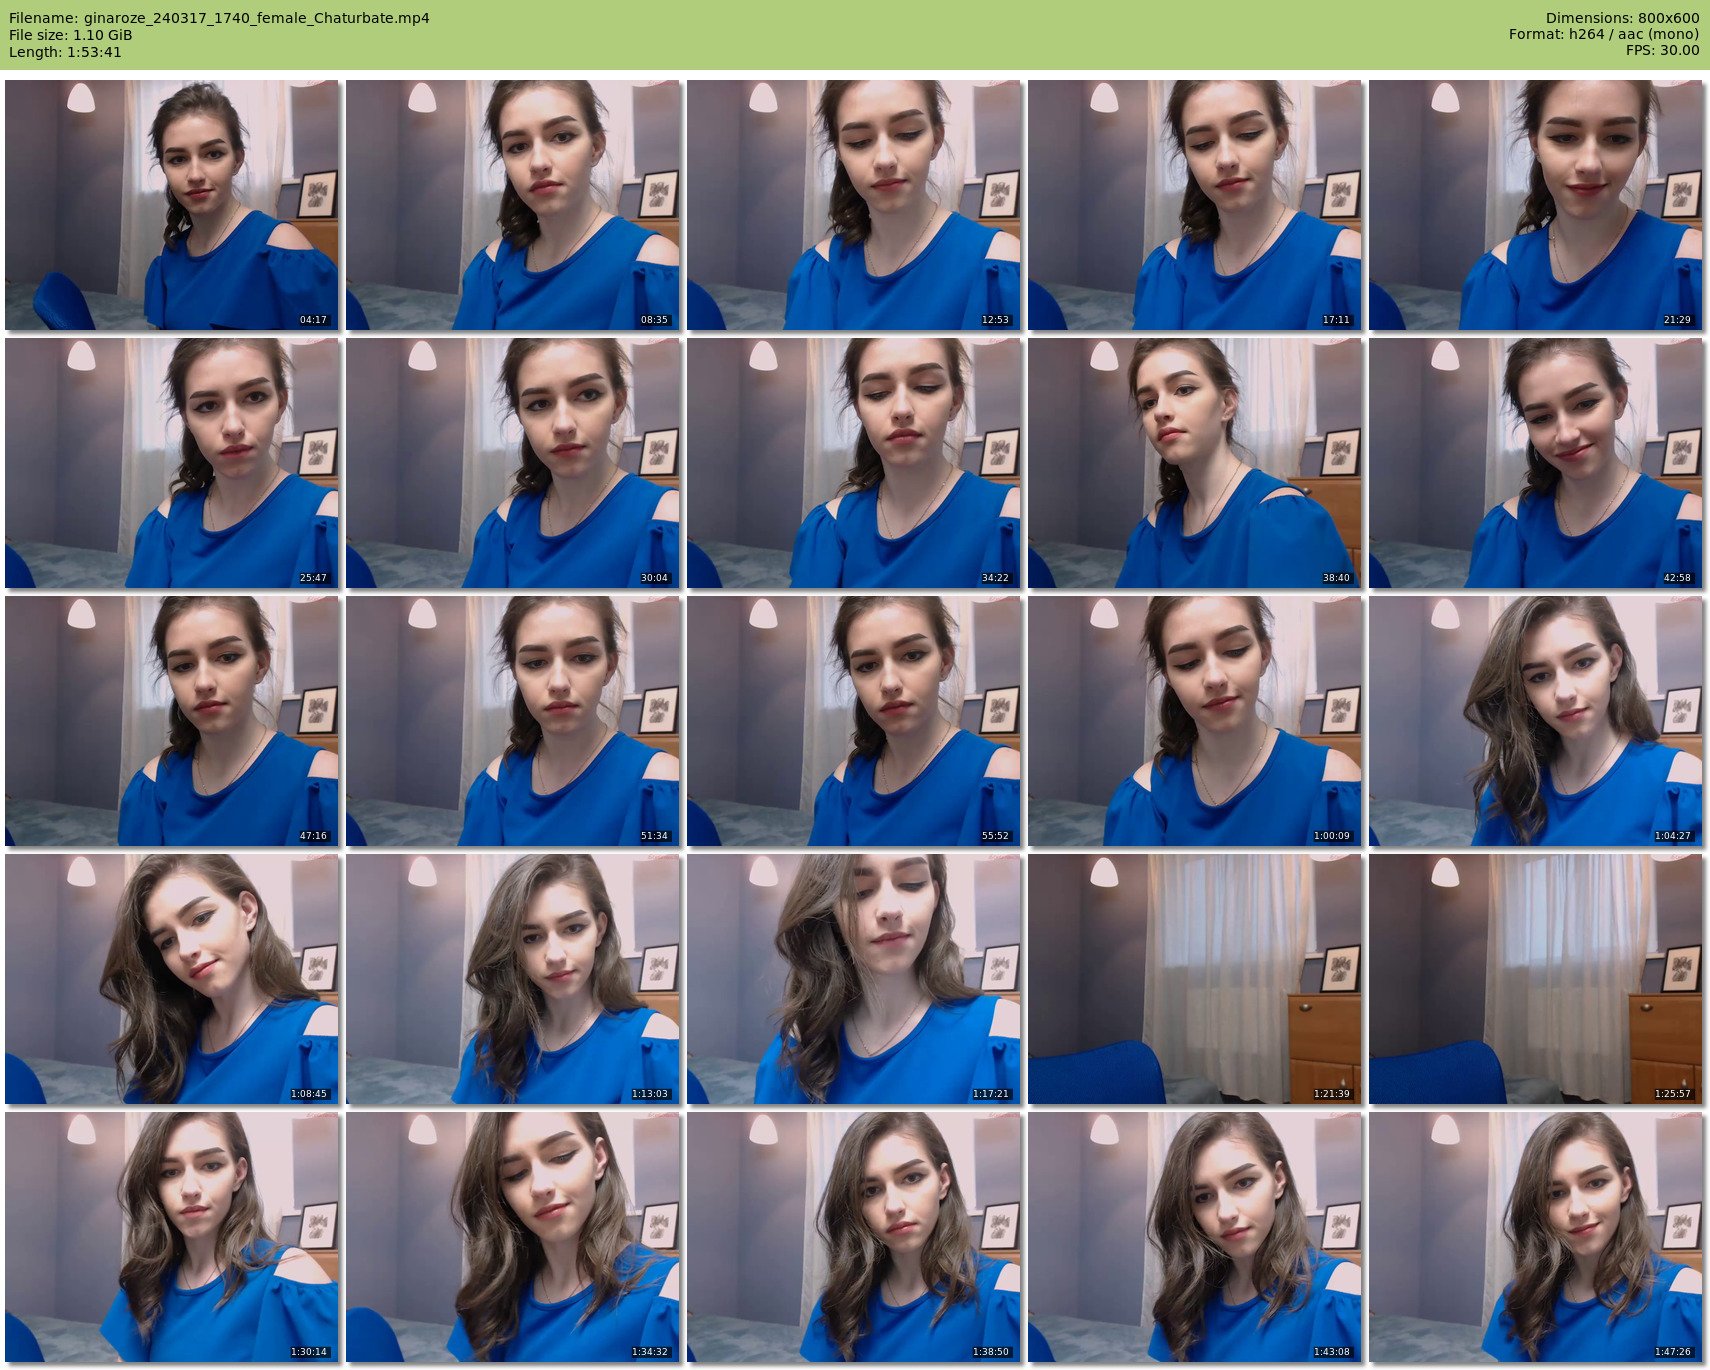Select the thumbnail timestamped 25:47
This screenshot has width=1710, height=1370.
[172, 463]
